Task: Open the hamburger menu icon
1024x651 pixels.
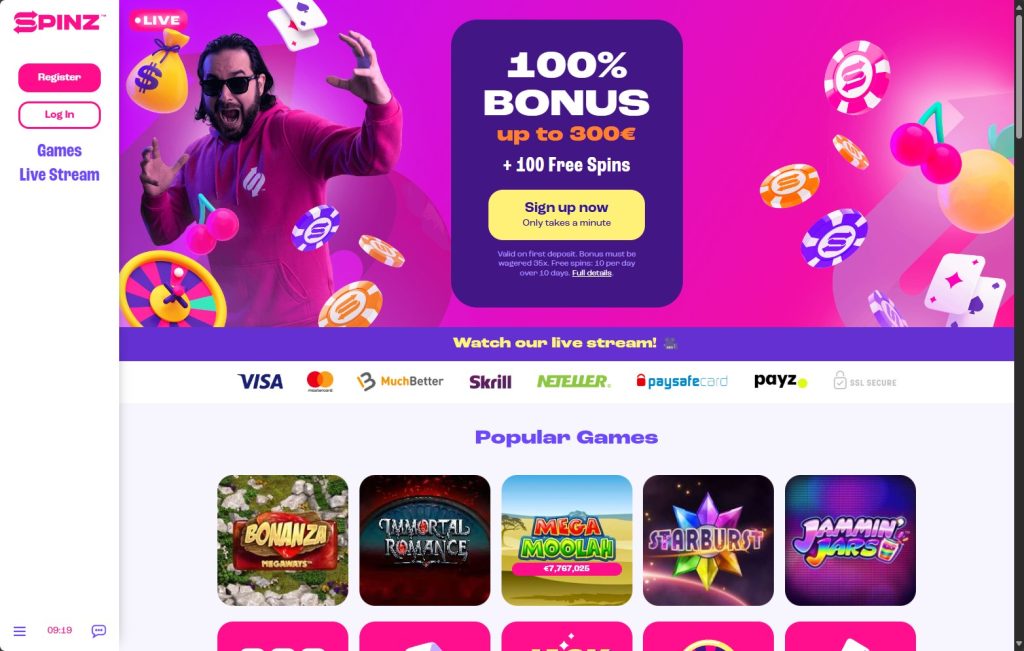Action: [20, 631]
